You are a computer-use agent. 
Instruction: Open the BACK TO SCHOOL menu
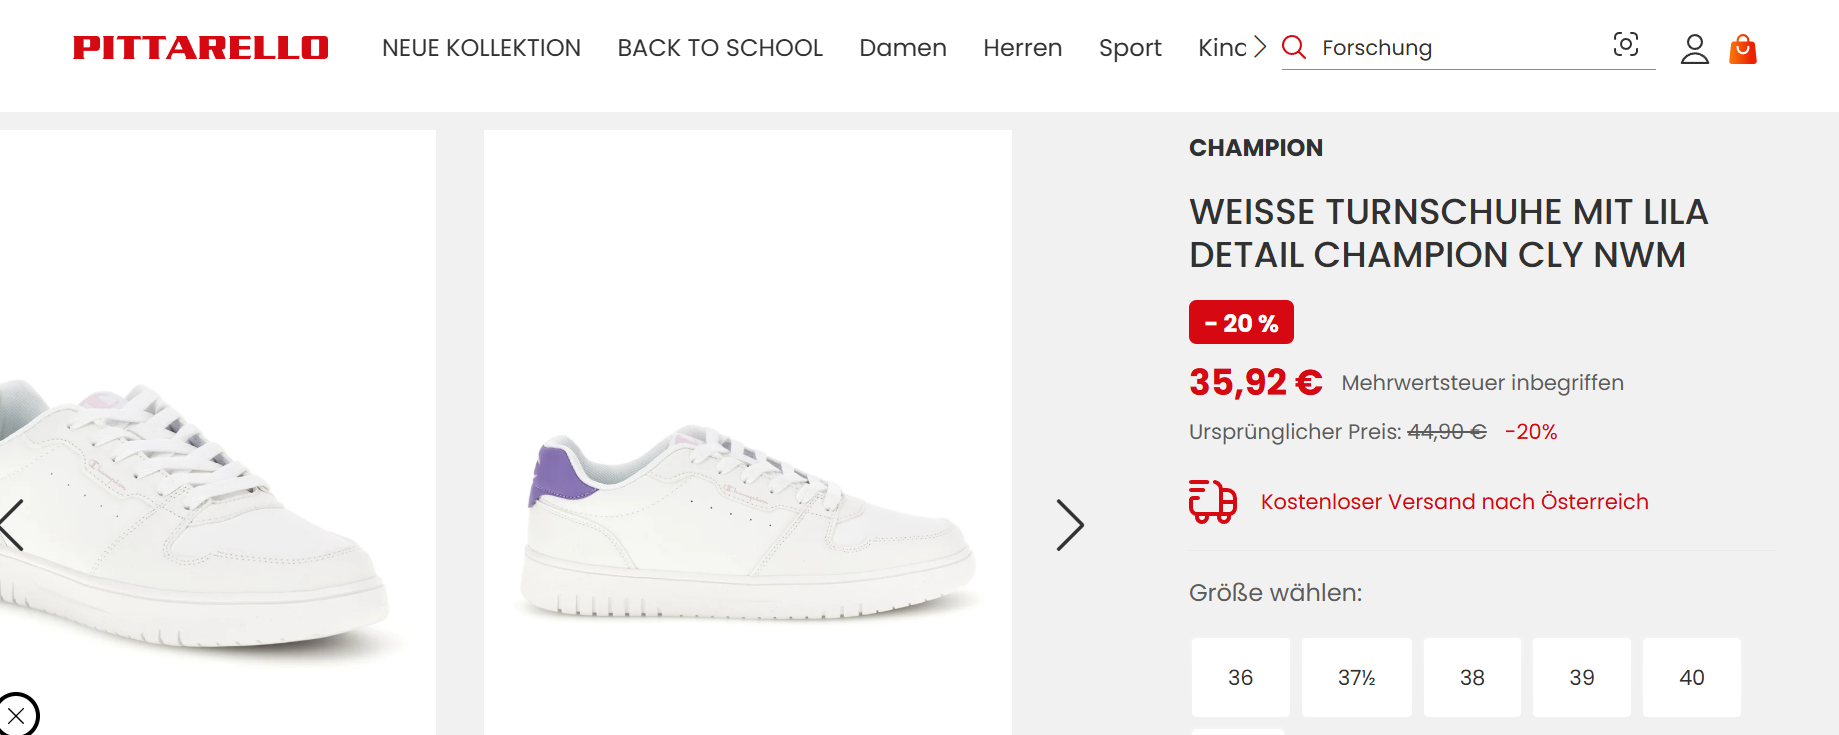pos(720,48)
